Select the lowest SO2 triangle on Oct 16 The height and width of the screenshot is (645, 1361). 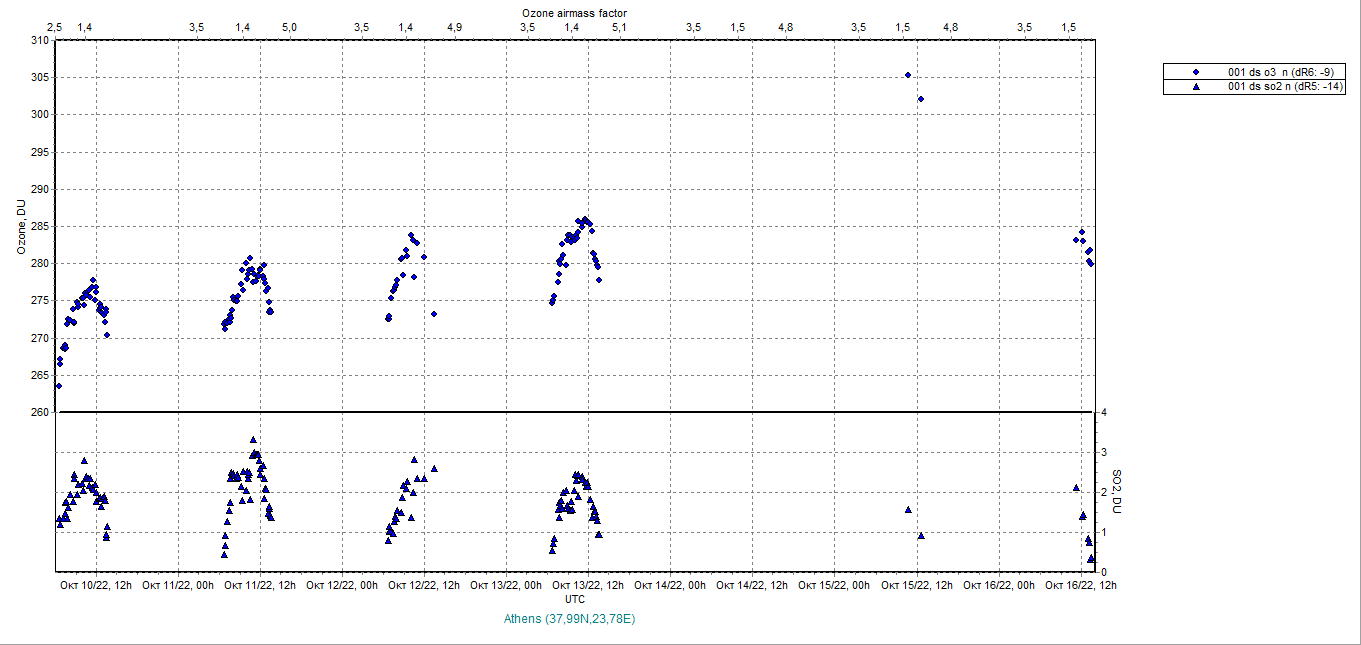(x=1092, y=559)
